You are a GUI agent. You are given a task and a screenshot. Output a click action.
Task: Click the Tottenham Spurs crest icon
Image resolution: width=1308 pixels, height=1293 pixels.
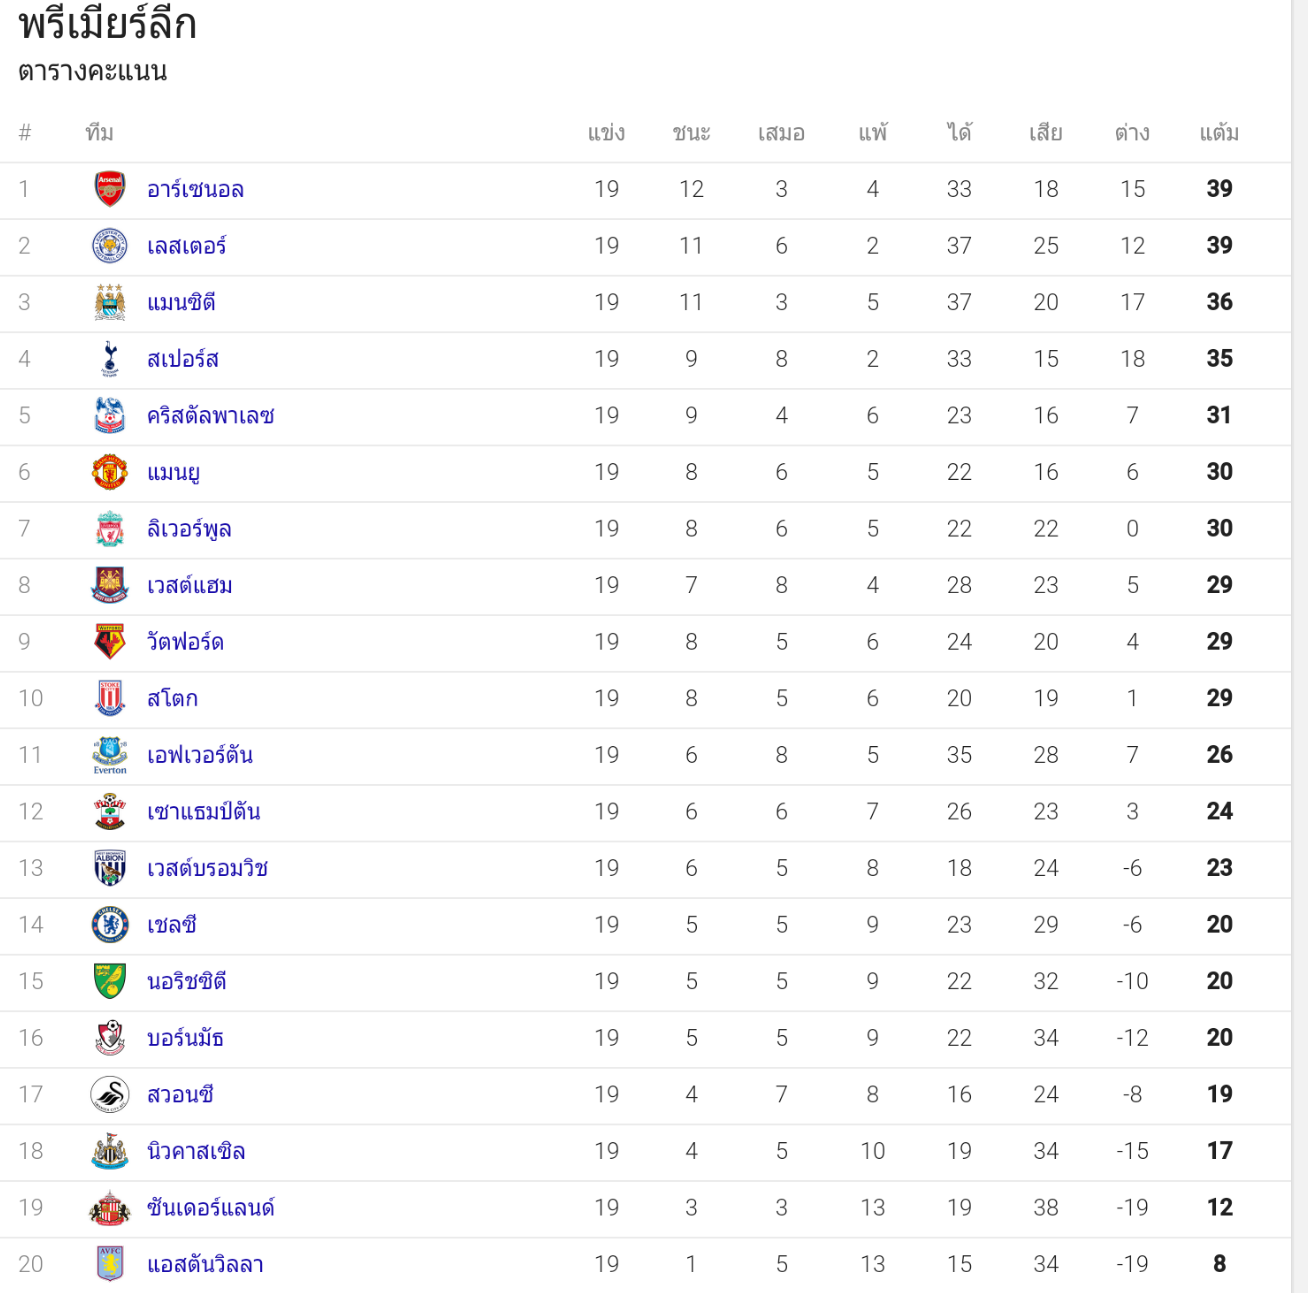(110, 359)
